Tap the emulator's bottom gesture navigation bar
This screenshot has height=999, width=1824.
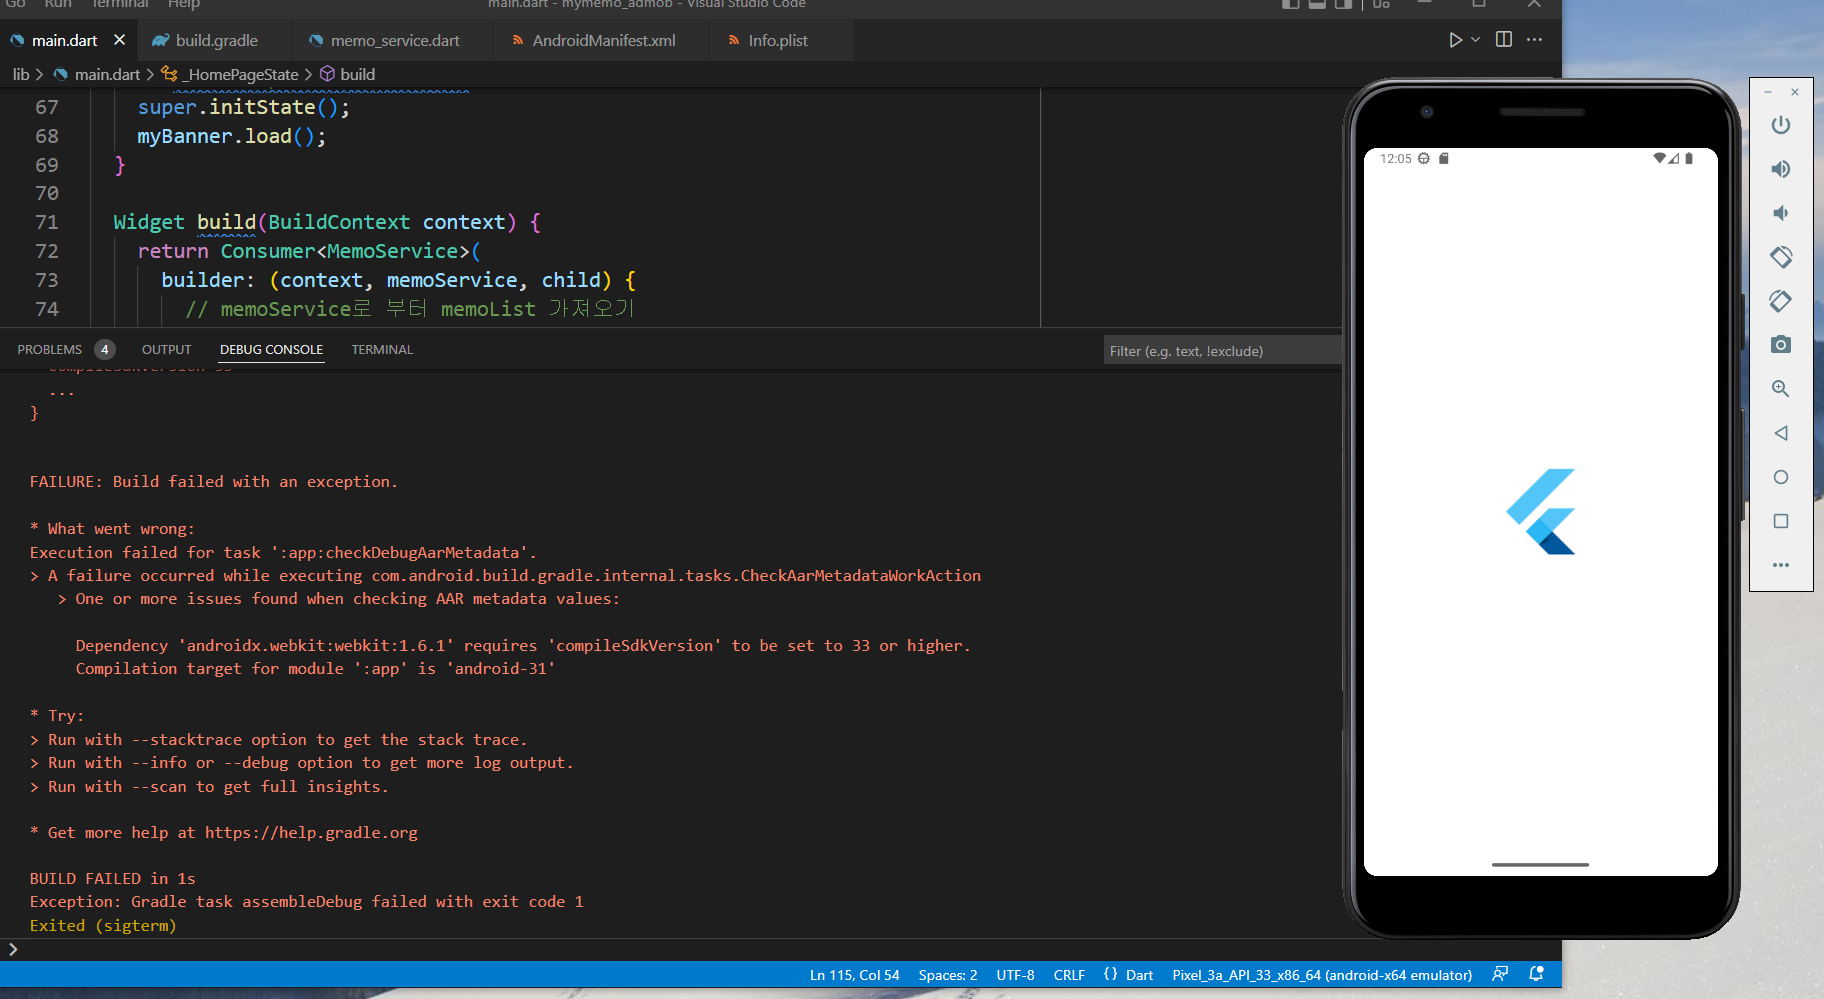click(x=1540, y=864)
